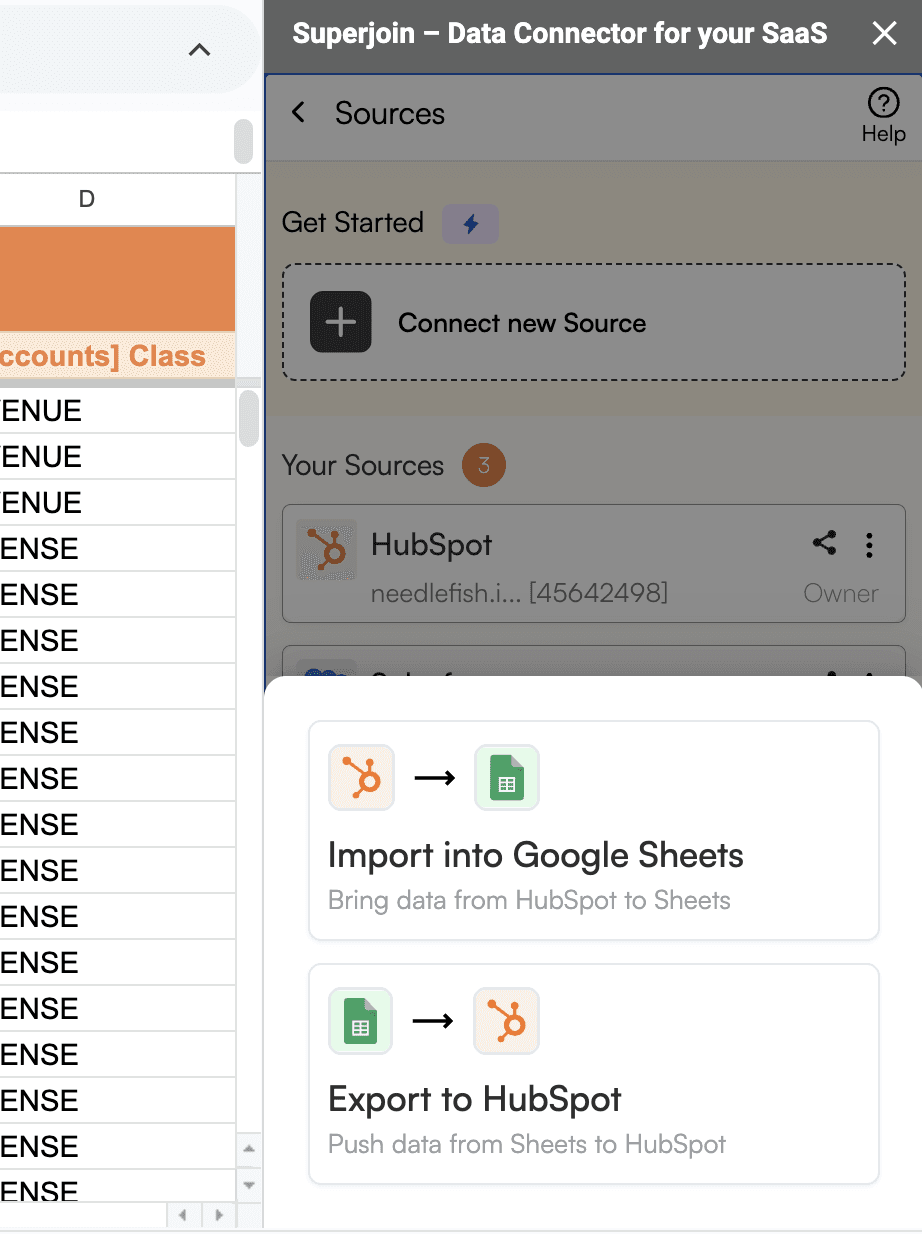Open HubSpot source three-dot menu
Image resolution: width=922 pixels, height=1234 pixels.
869,545
